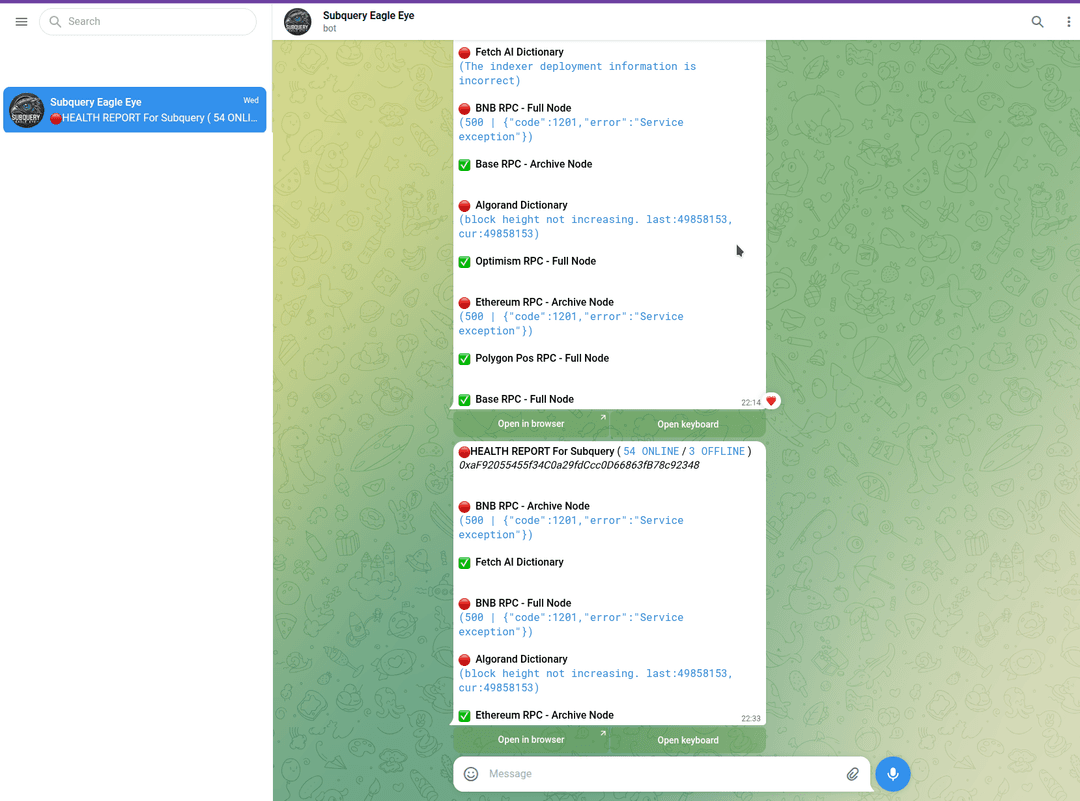Click the external-link arrow on Open in browser
The height and width of the screenshot is (801, 1080).
pos(606,419)
